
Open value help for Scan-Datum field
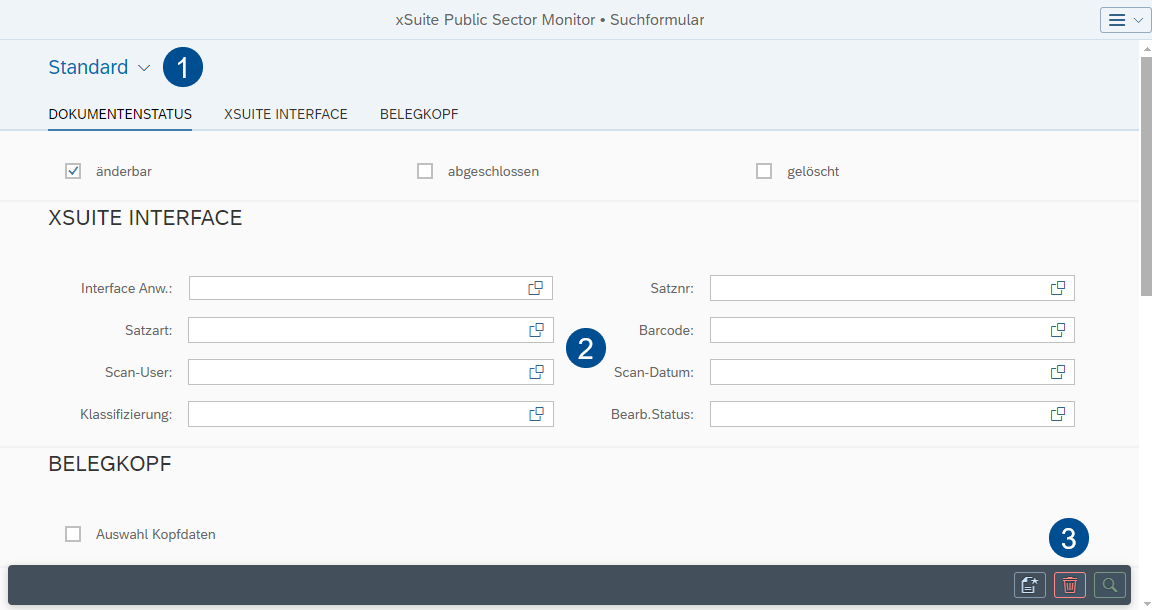pos(1057,371)
